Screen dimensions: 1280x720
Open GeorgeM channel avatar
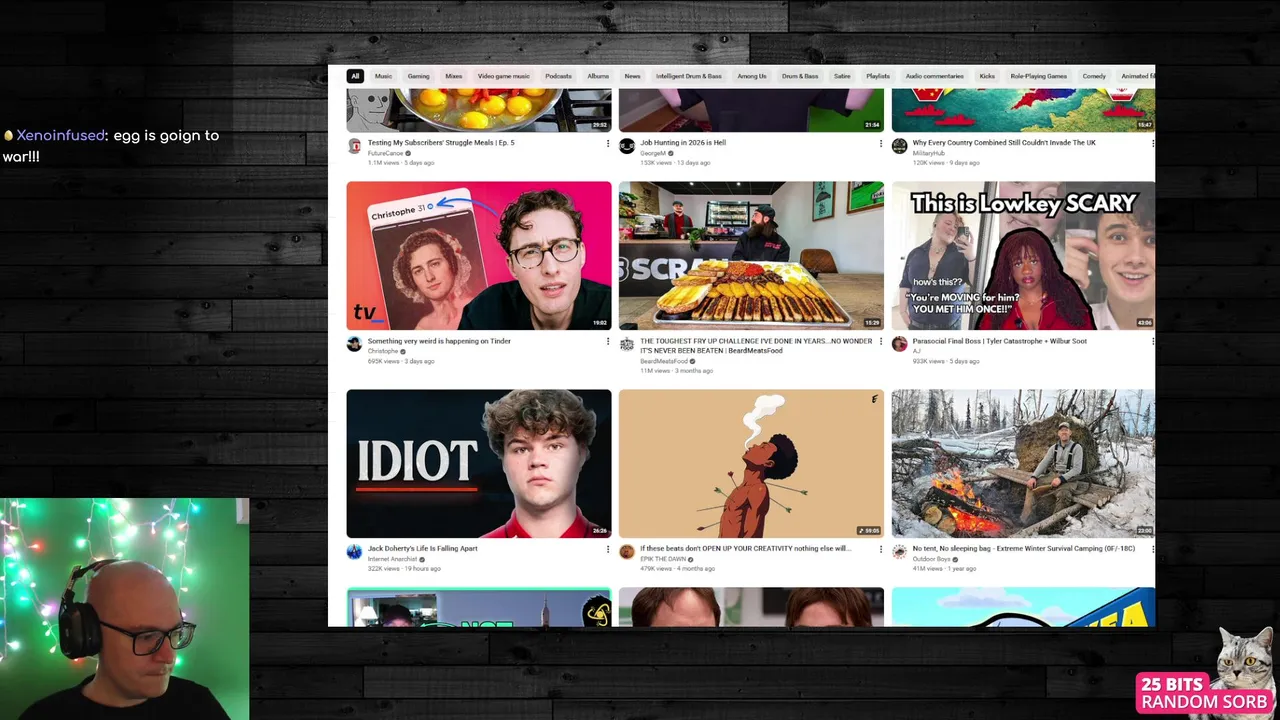tap(626, 146)
